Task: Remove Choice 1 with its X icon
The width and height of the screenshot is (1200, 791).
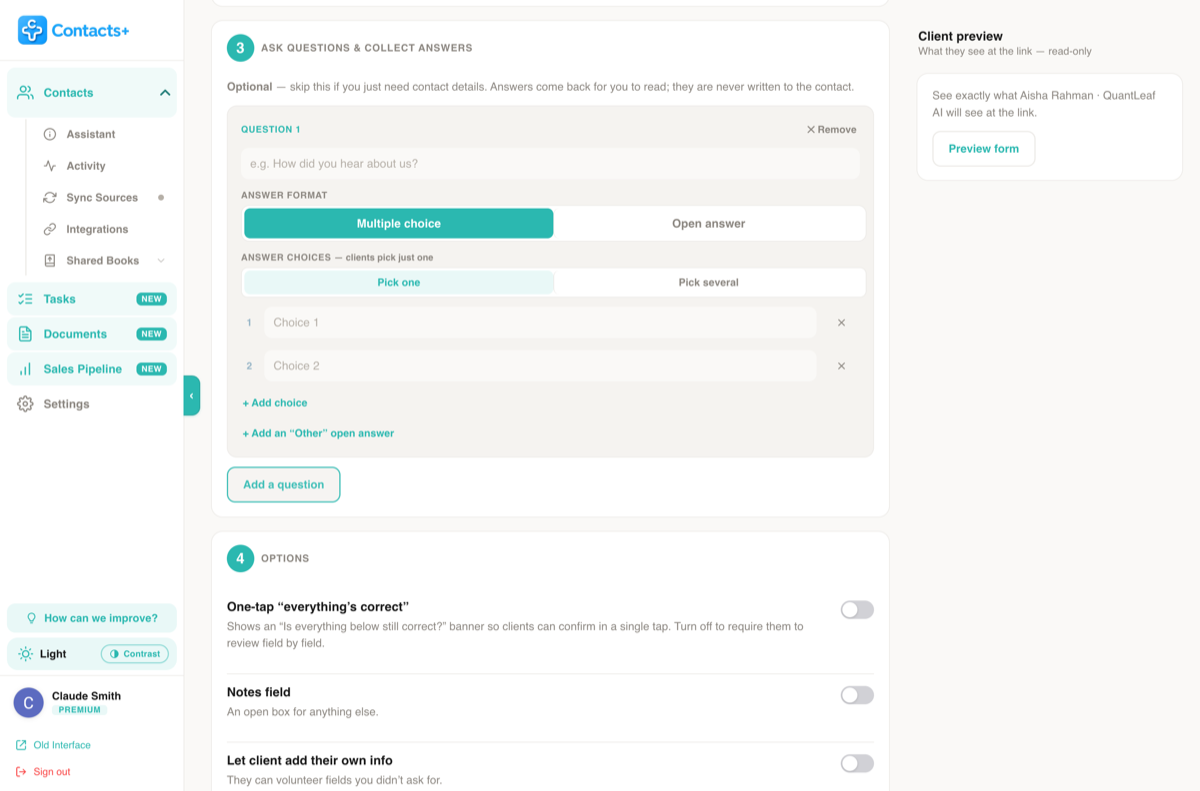Action: tap(841, 323)
